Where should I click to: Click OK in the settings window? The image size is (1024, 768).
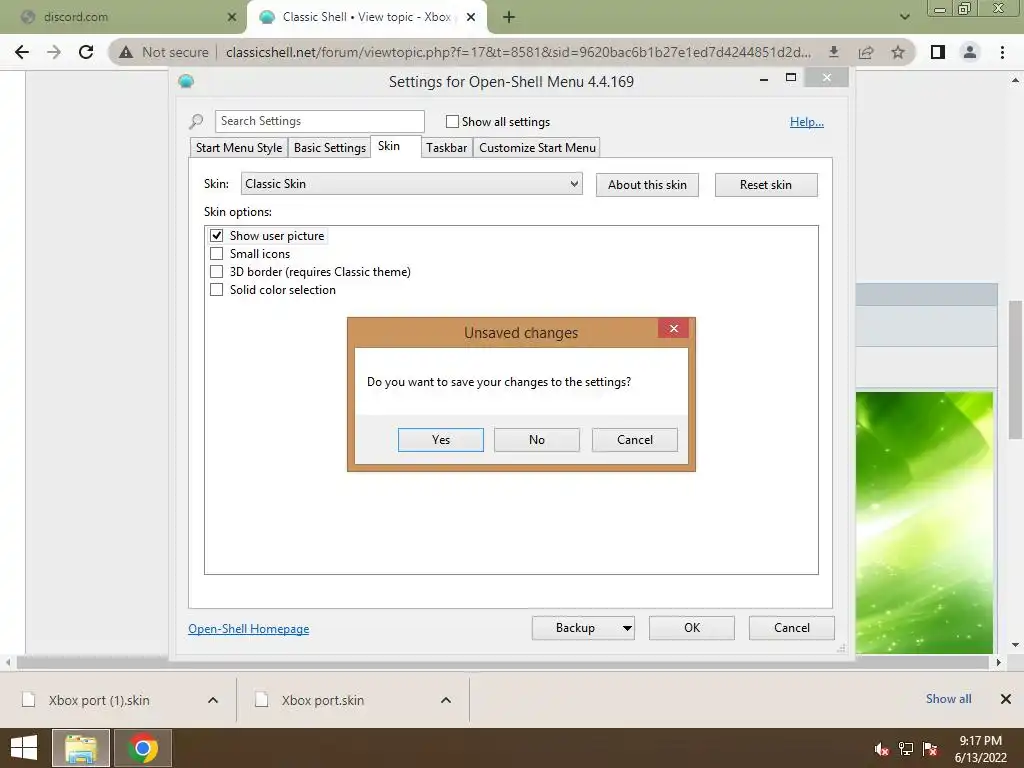tap(692, 628)
